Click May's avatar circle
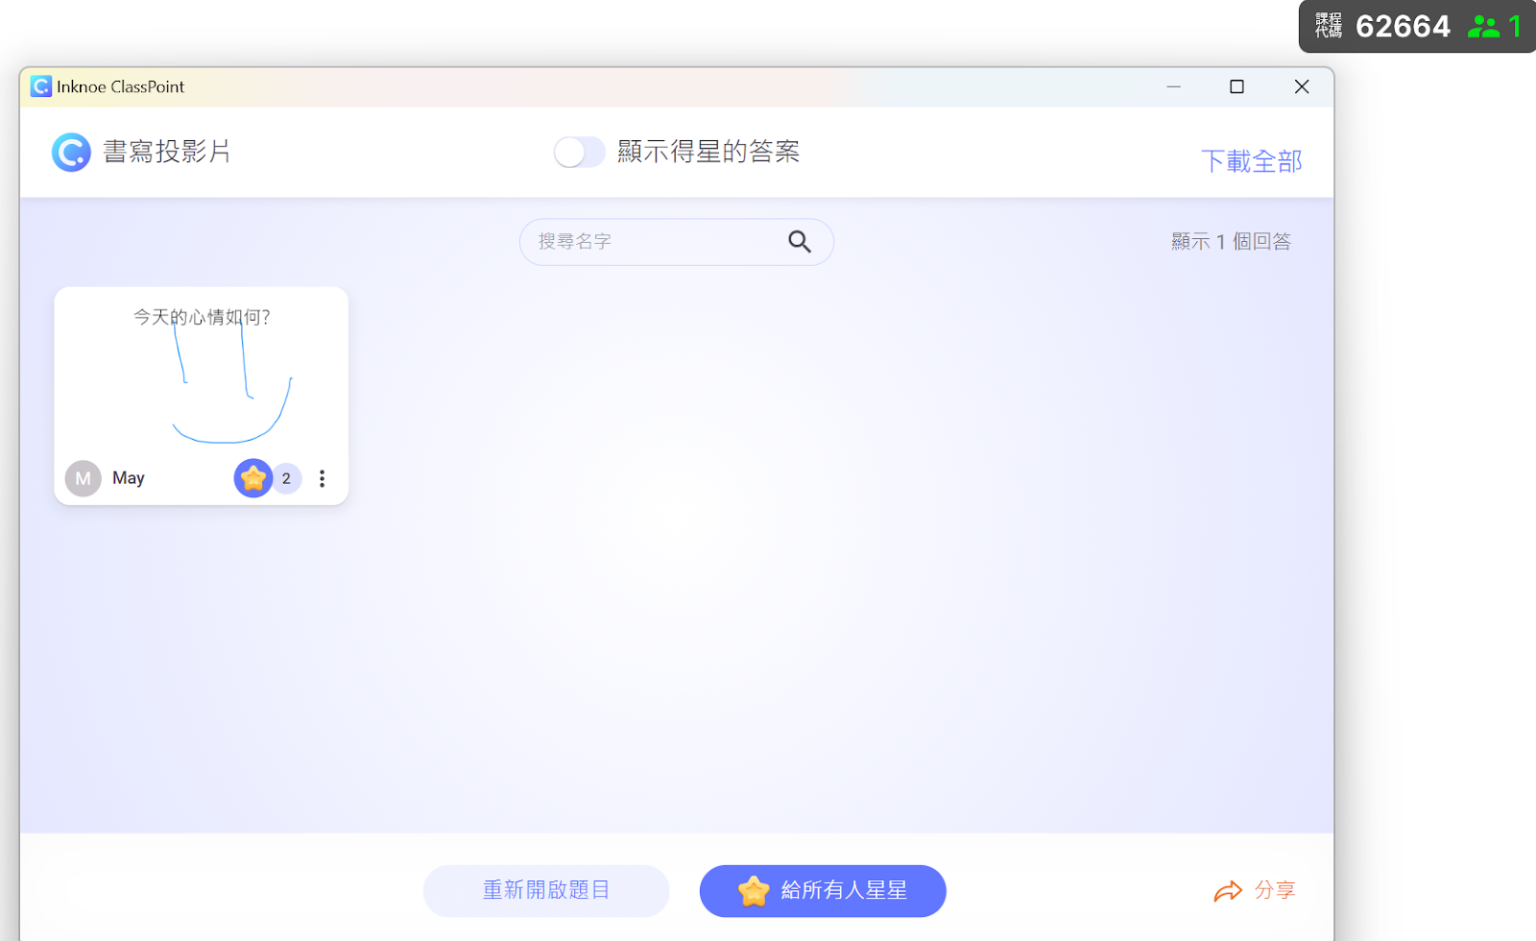 [x=83, y=478]
